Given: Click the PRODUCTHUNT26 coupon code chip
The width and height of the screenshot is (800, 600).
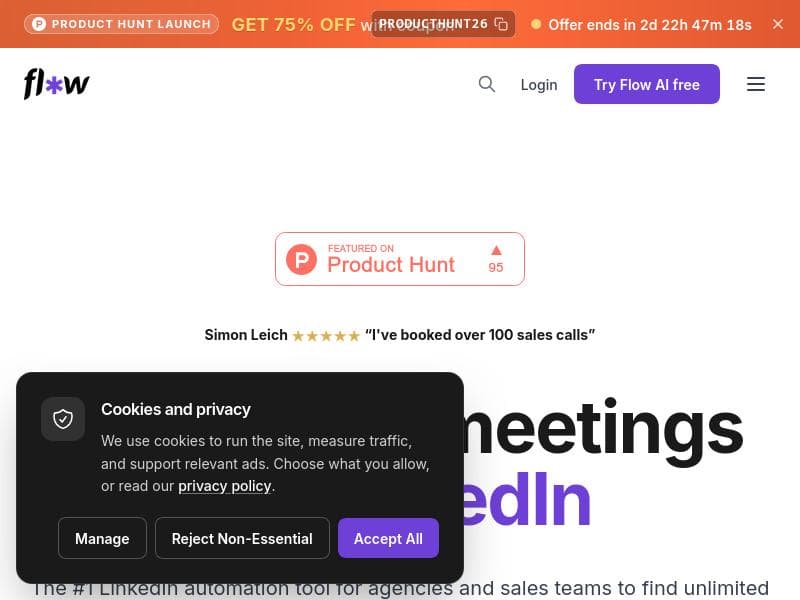Looking at the screenshot, I should pos(443,24).
